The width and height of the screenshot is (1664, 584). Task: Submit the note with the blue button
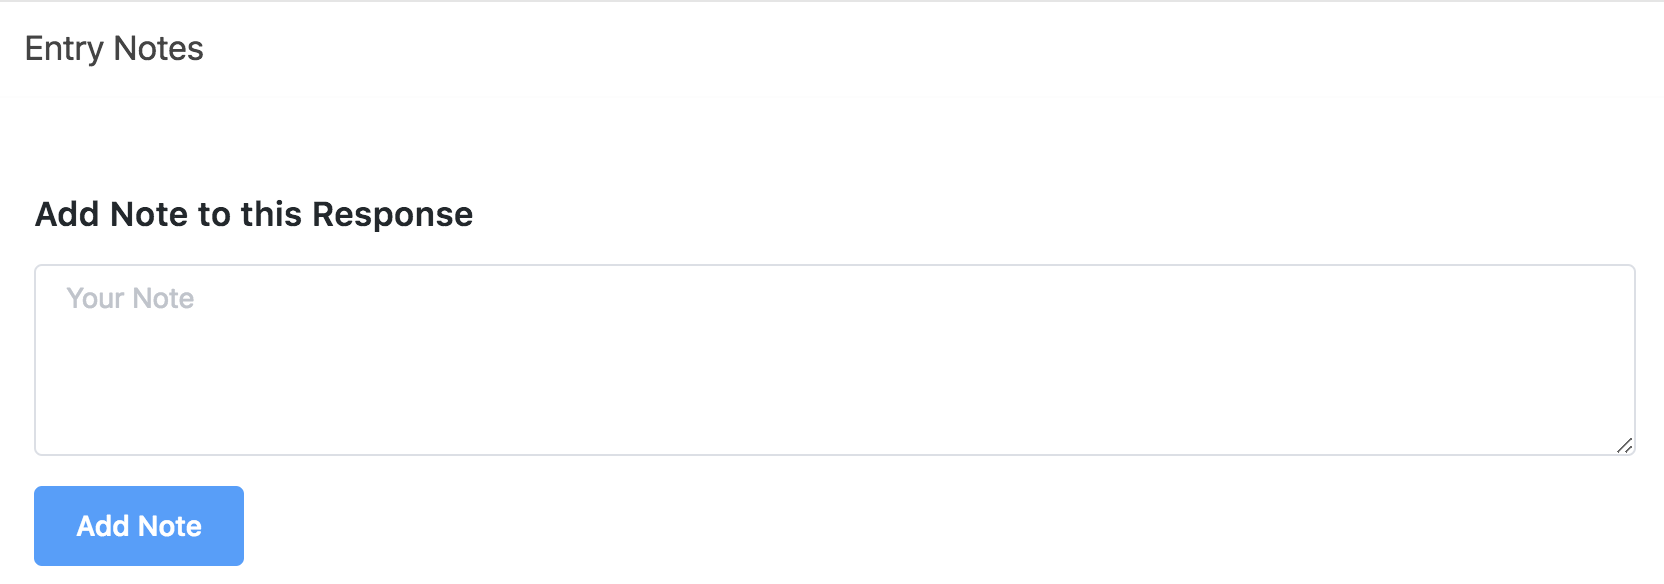(x=139, y=526)
